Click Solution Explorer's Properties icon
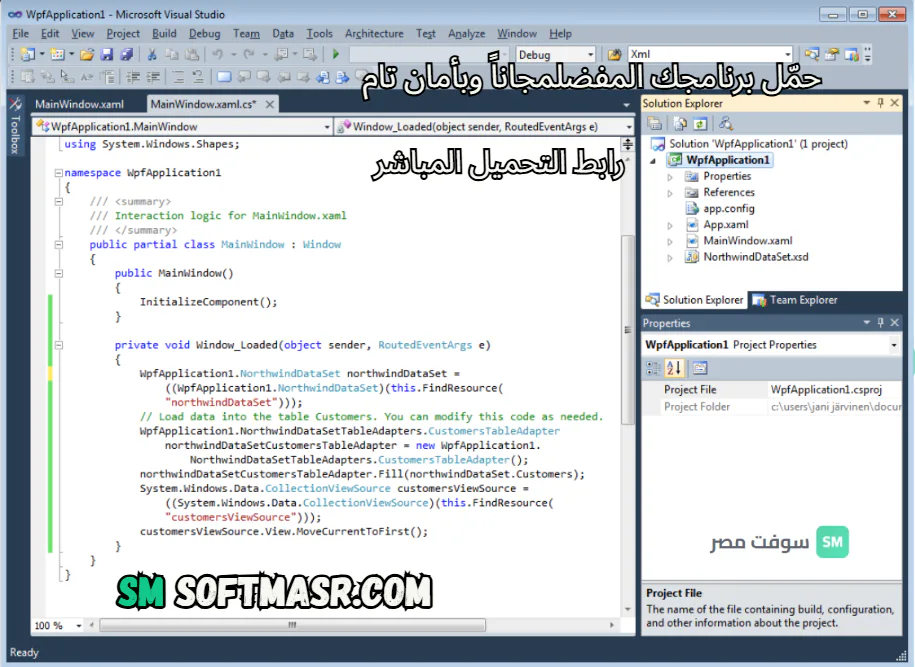Image resolution: width=915 pixels, height=667 pixels. (x=655, y=123)
